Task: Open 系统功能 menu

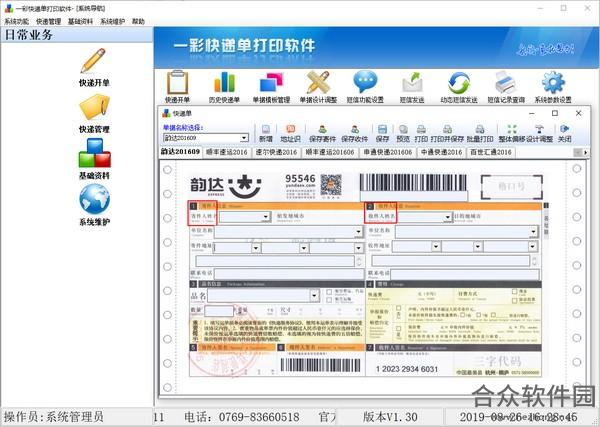Action: (16, 21)
